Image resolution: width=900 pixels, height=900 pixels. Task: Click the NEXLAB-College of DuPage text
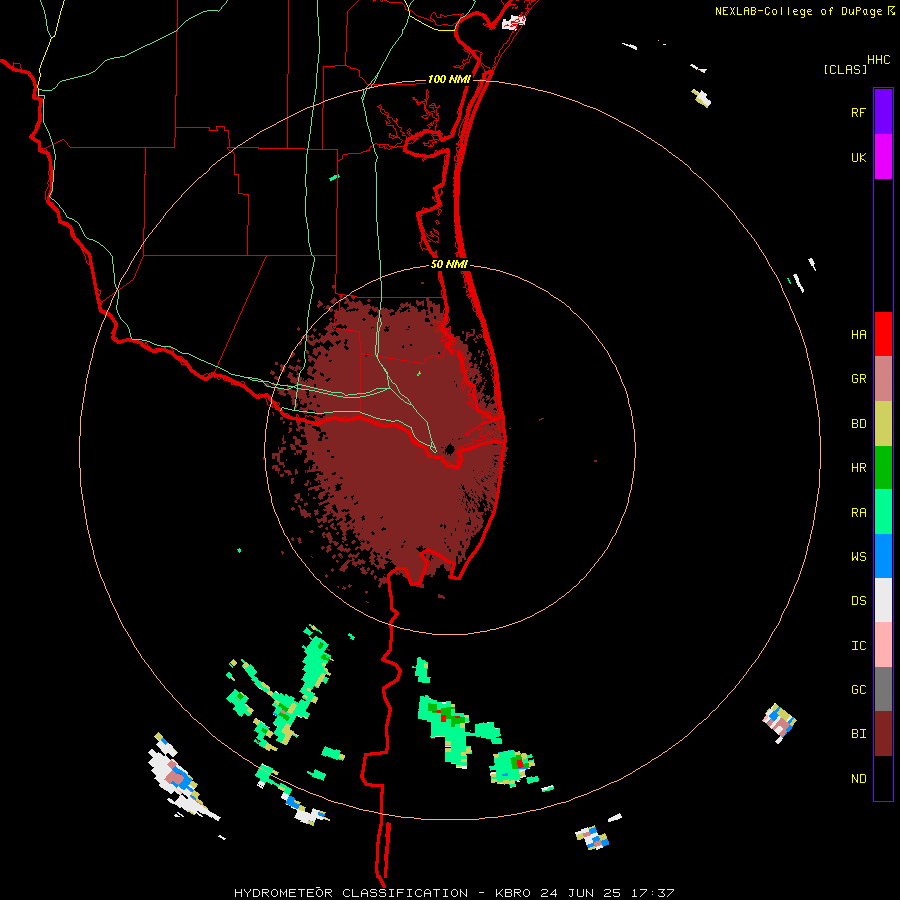(799, 11)
